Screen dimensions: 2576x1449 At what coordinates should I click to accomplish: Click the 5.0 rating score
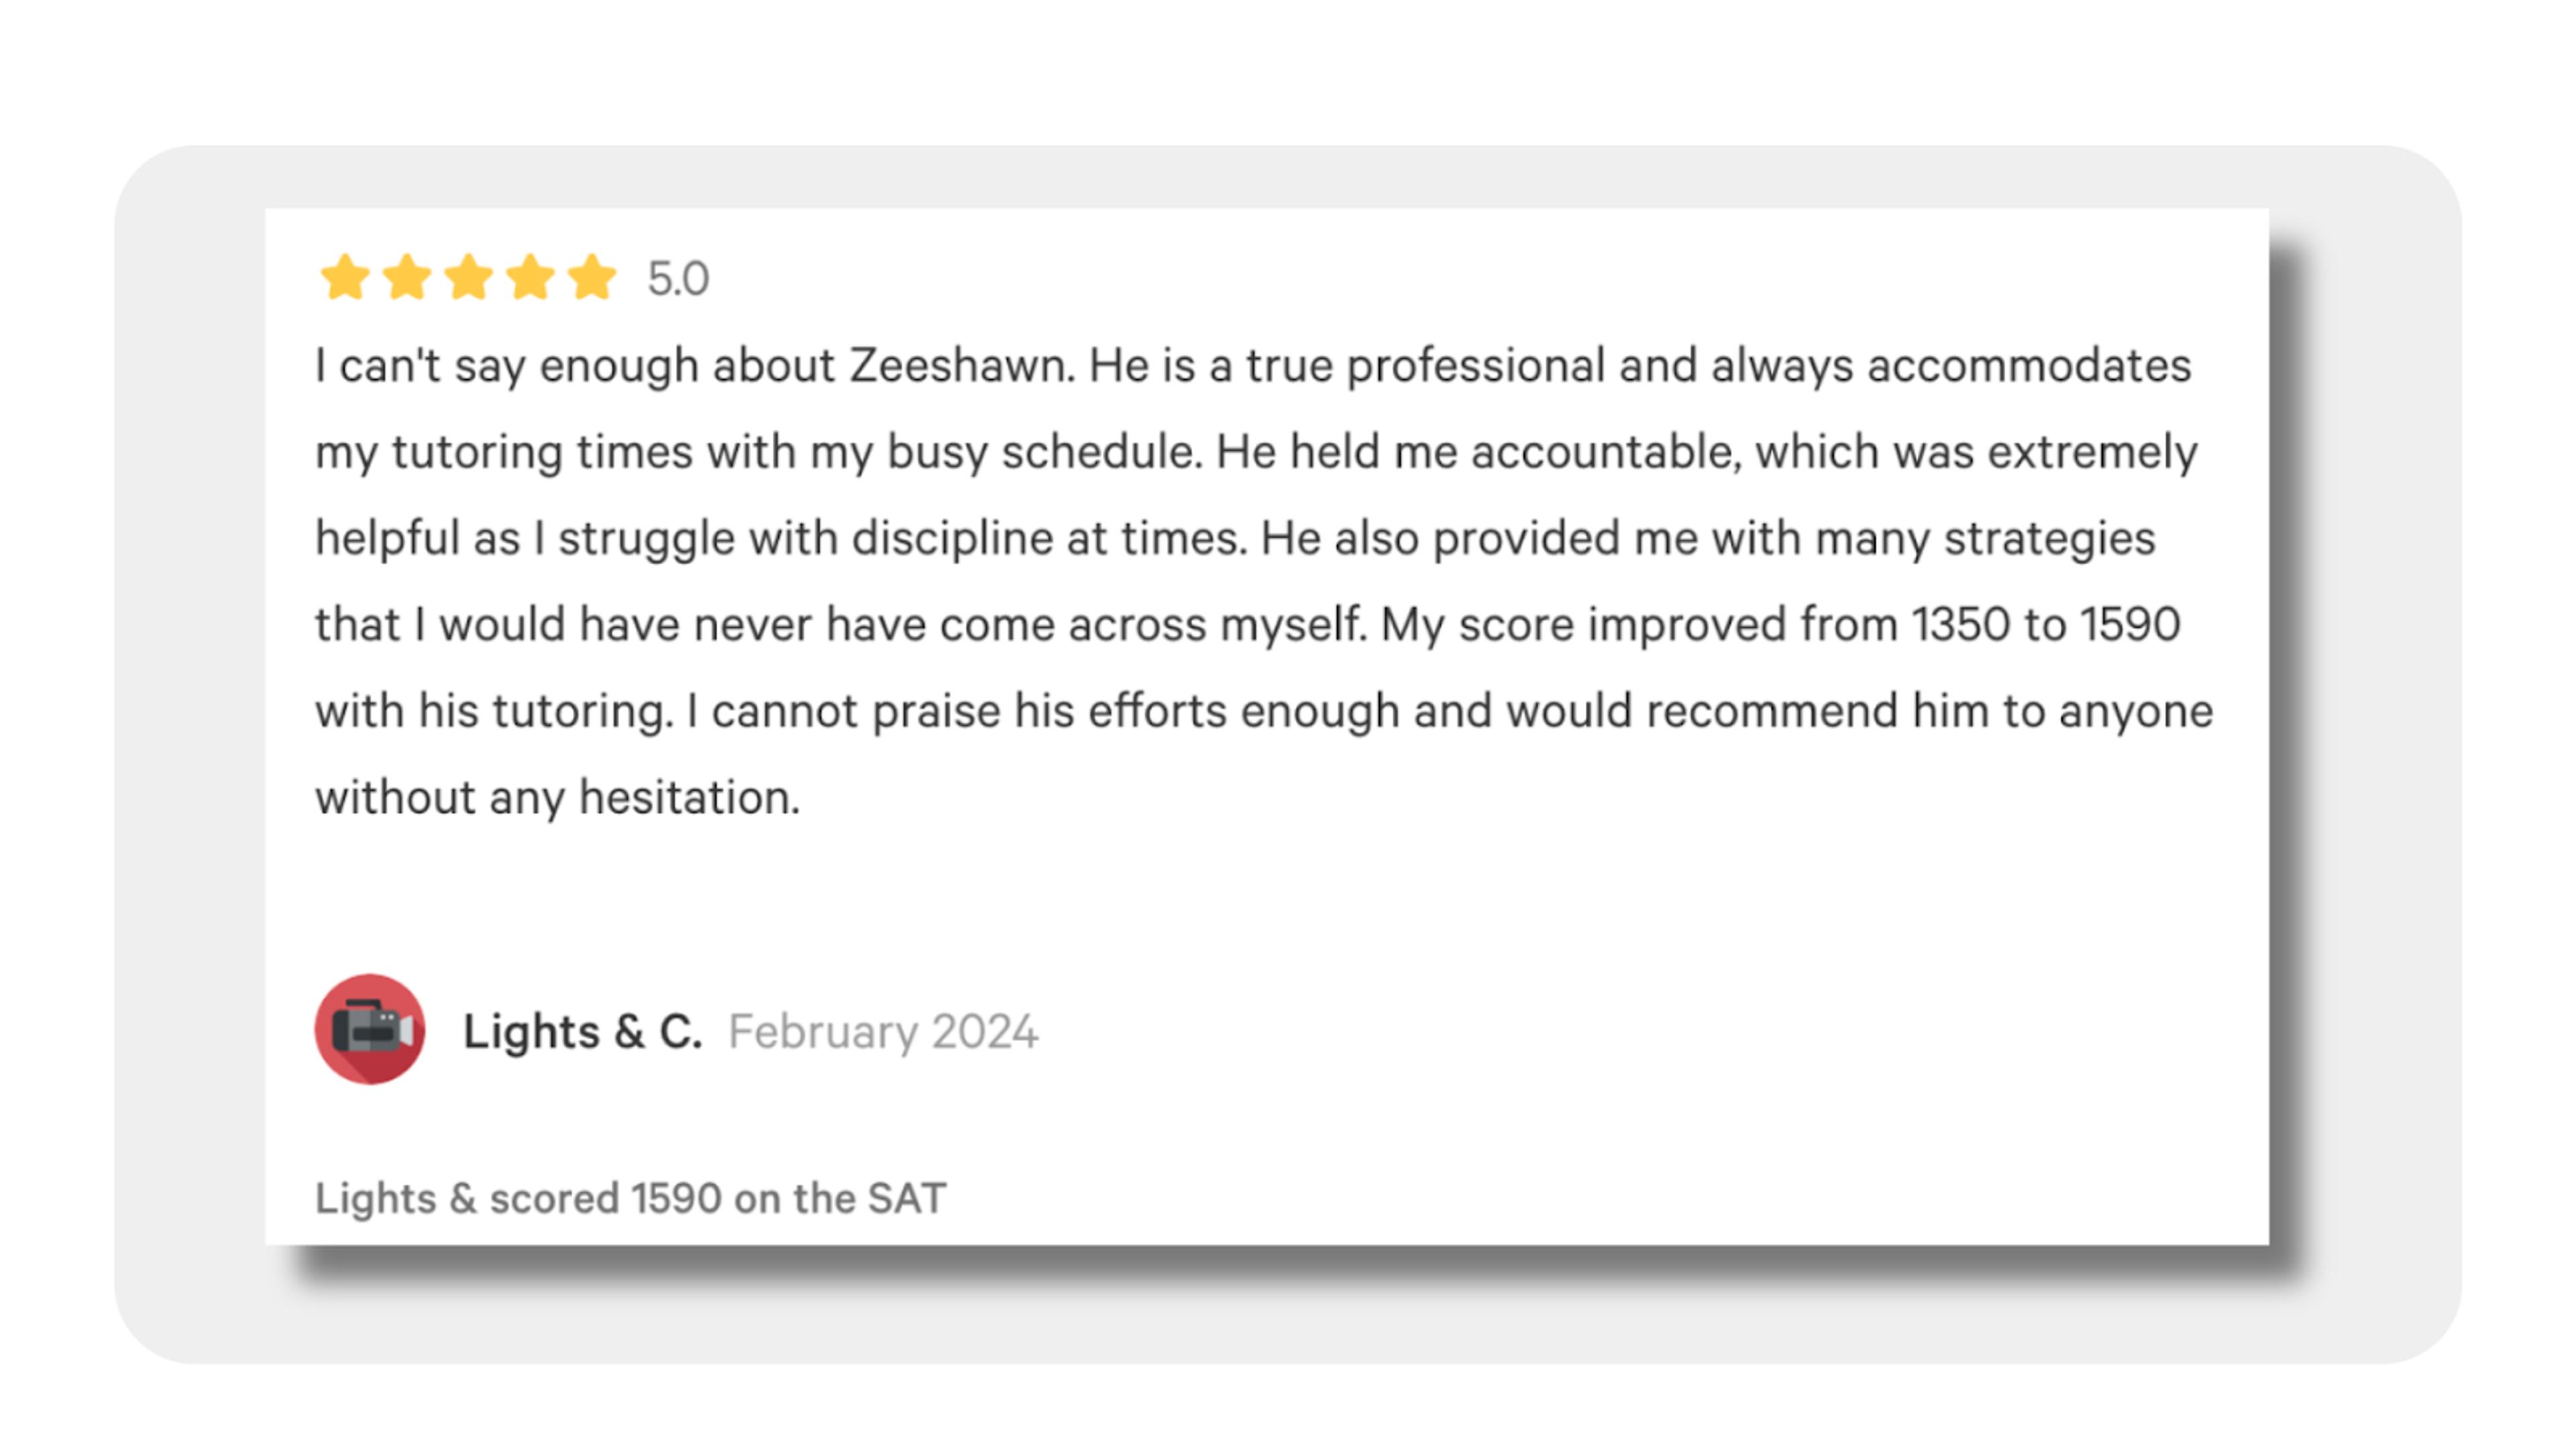(x=678, y=279)
